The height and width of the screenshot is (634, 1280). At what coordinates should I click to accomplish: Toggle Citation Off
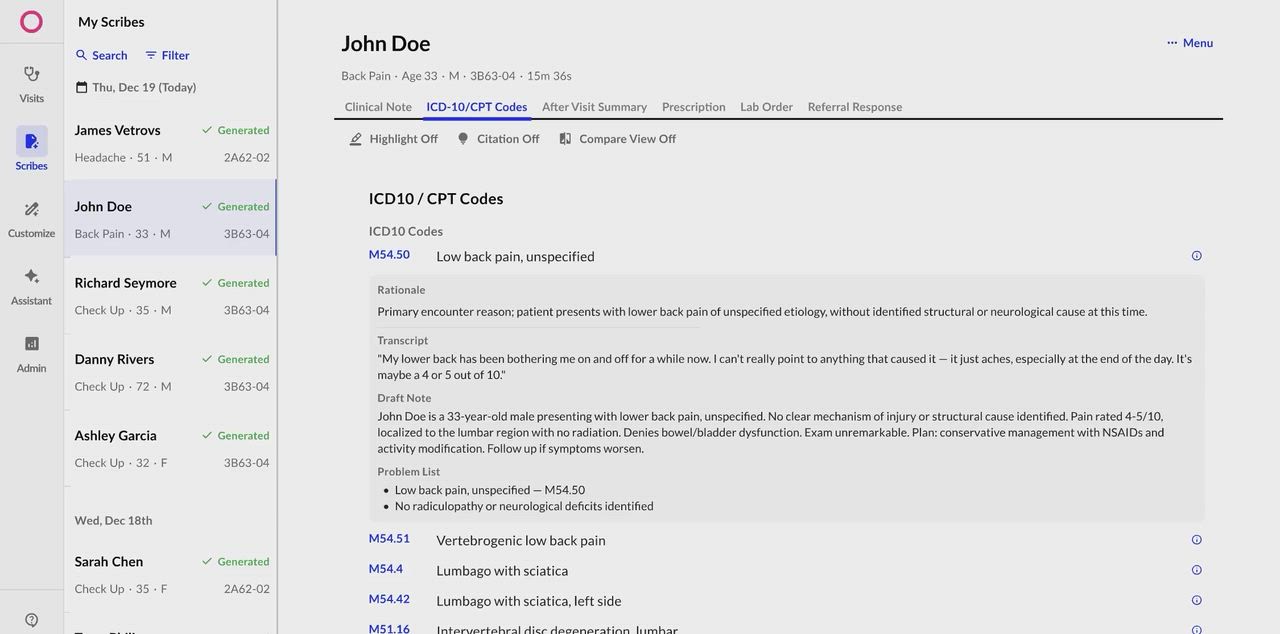498,139
